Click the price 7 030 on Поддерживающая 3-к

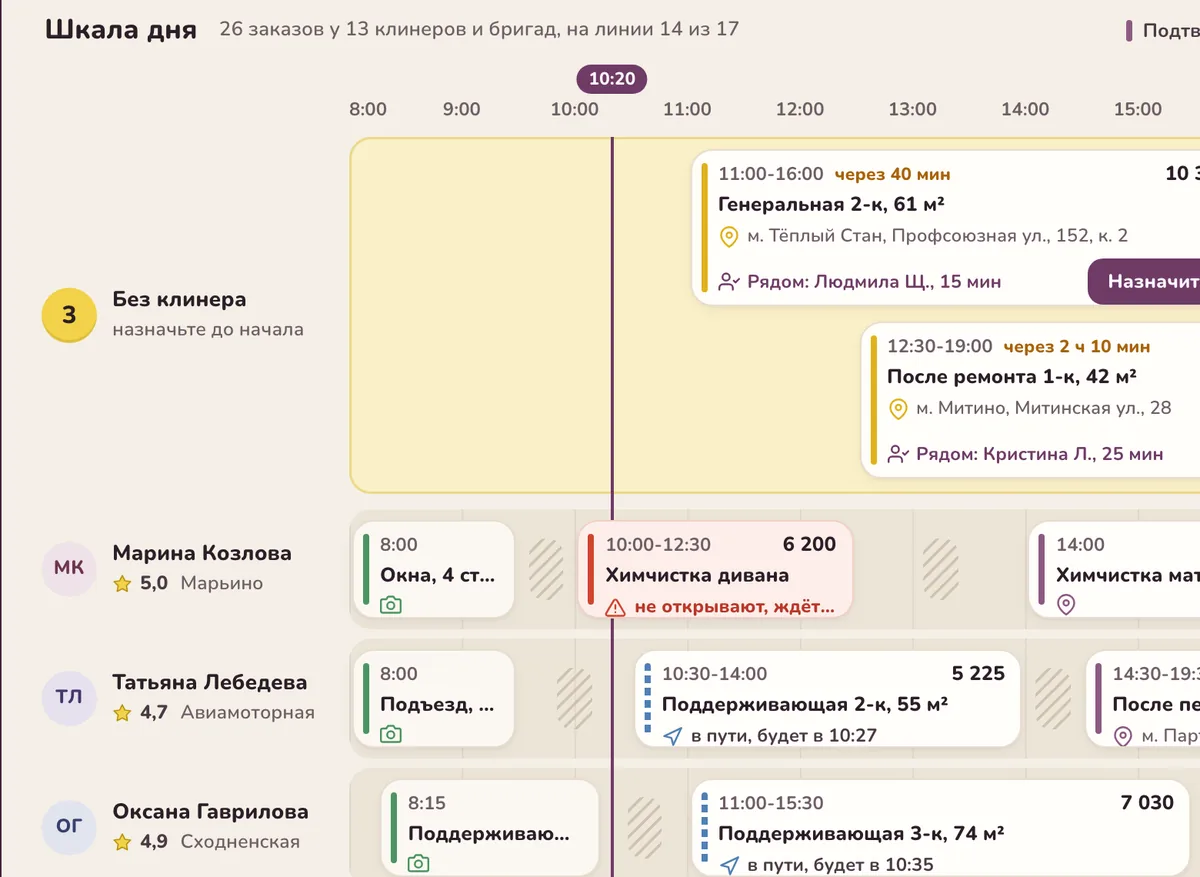click(1147, 803)
